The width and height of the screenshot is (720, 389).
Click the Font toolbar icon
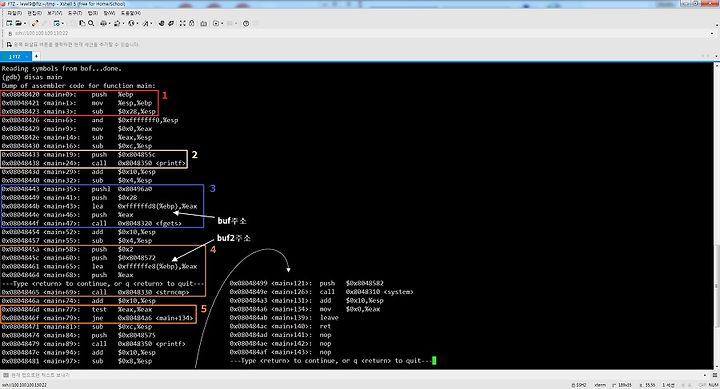point(146,23)
